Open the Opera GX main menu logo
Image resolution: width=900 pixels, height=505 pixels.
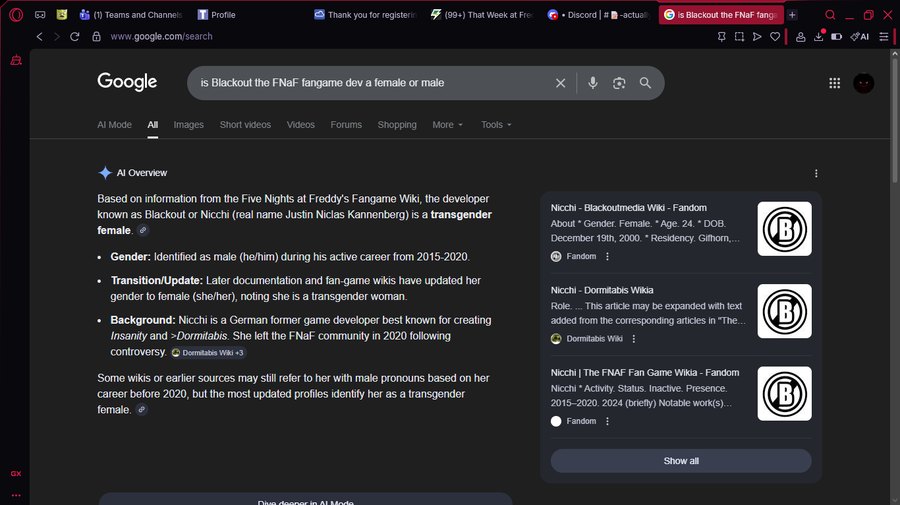pyautogui.click(x=16, y=15)
